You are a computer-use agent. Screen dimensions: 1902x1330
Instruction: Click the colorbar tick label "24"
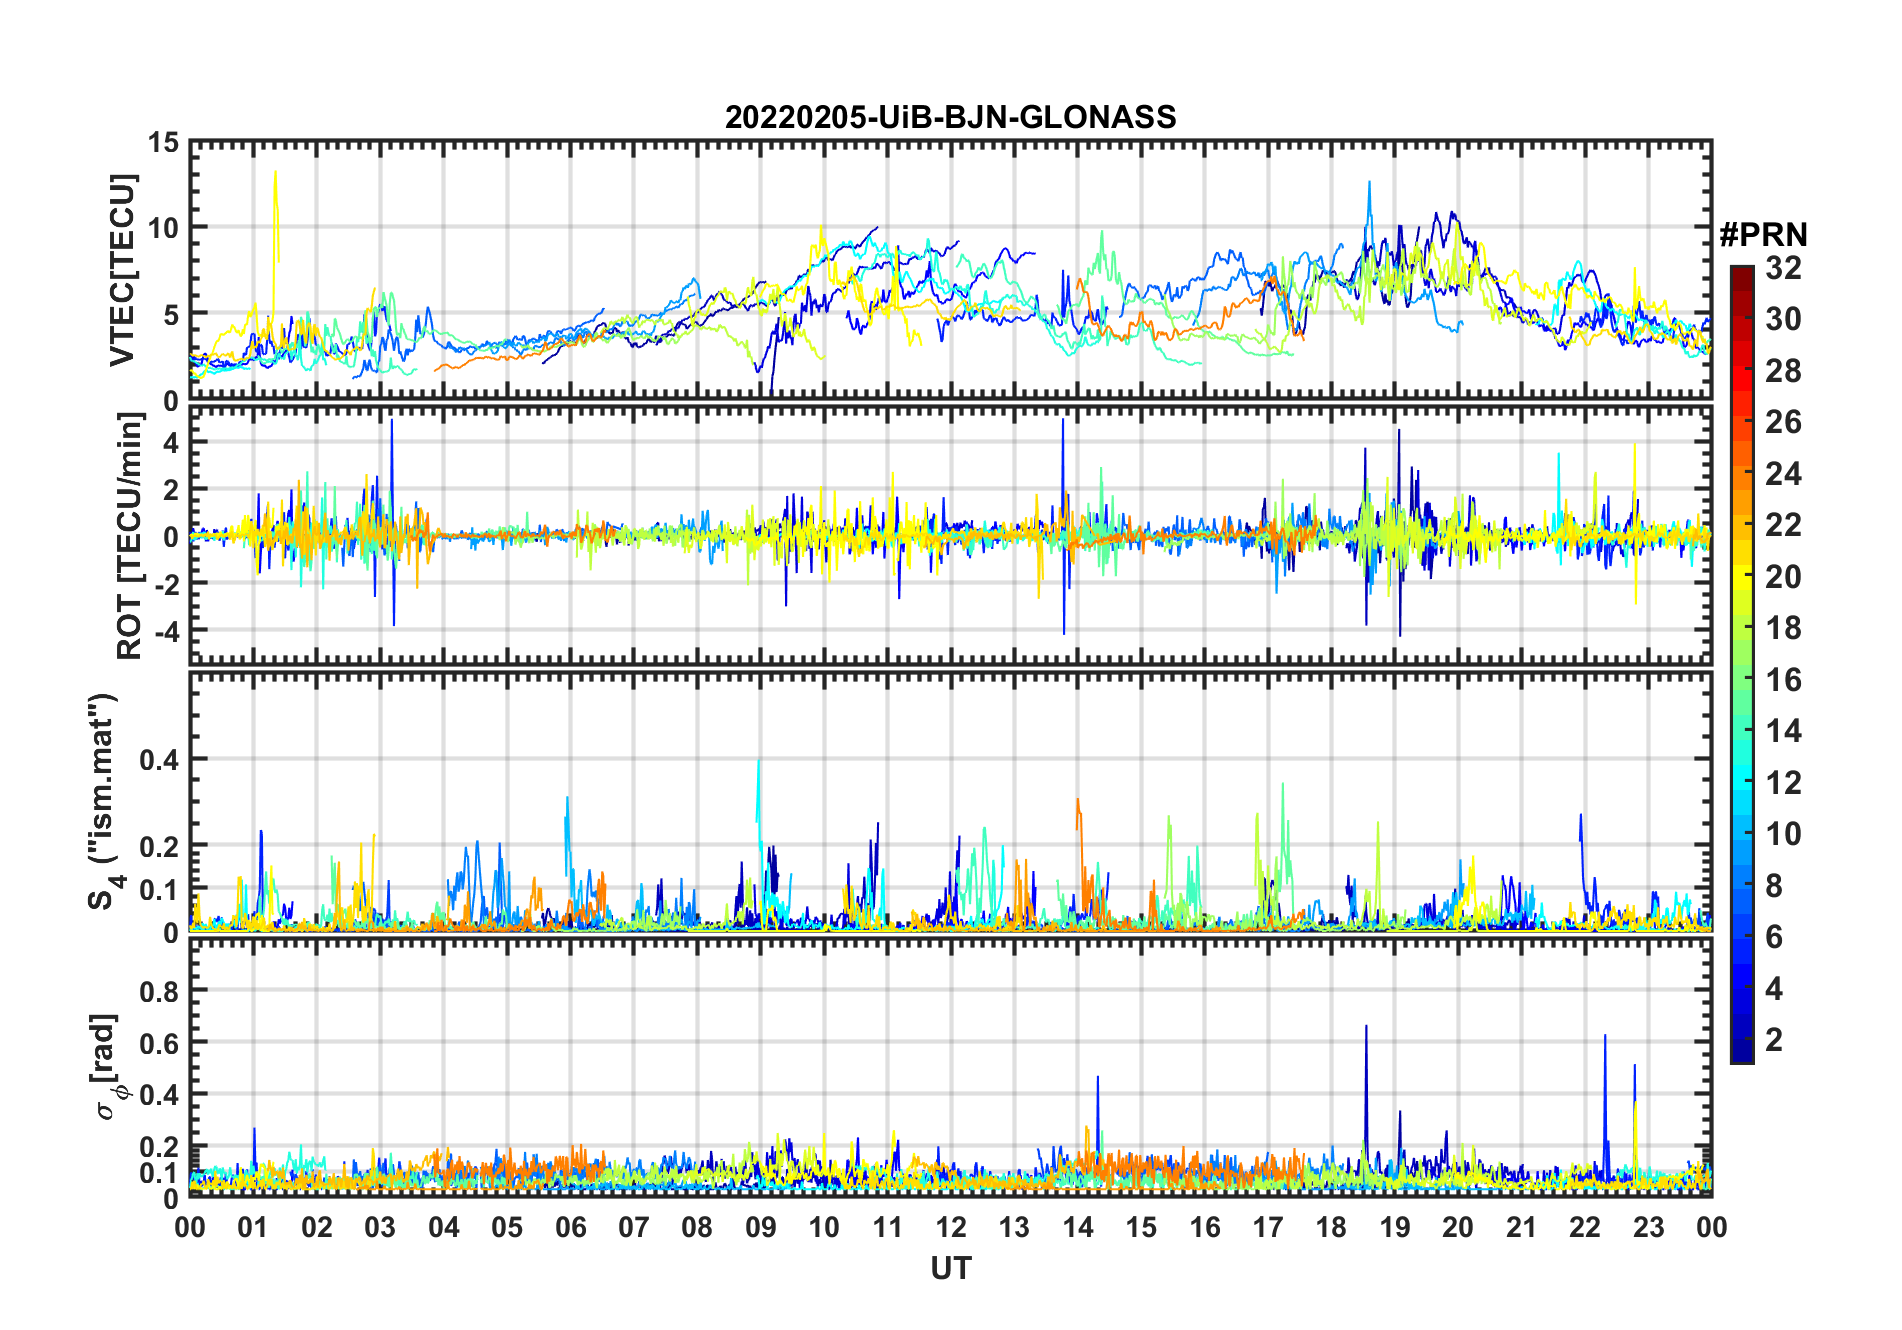click(x=1783, y=474)
